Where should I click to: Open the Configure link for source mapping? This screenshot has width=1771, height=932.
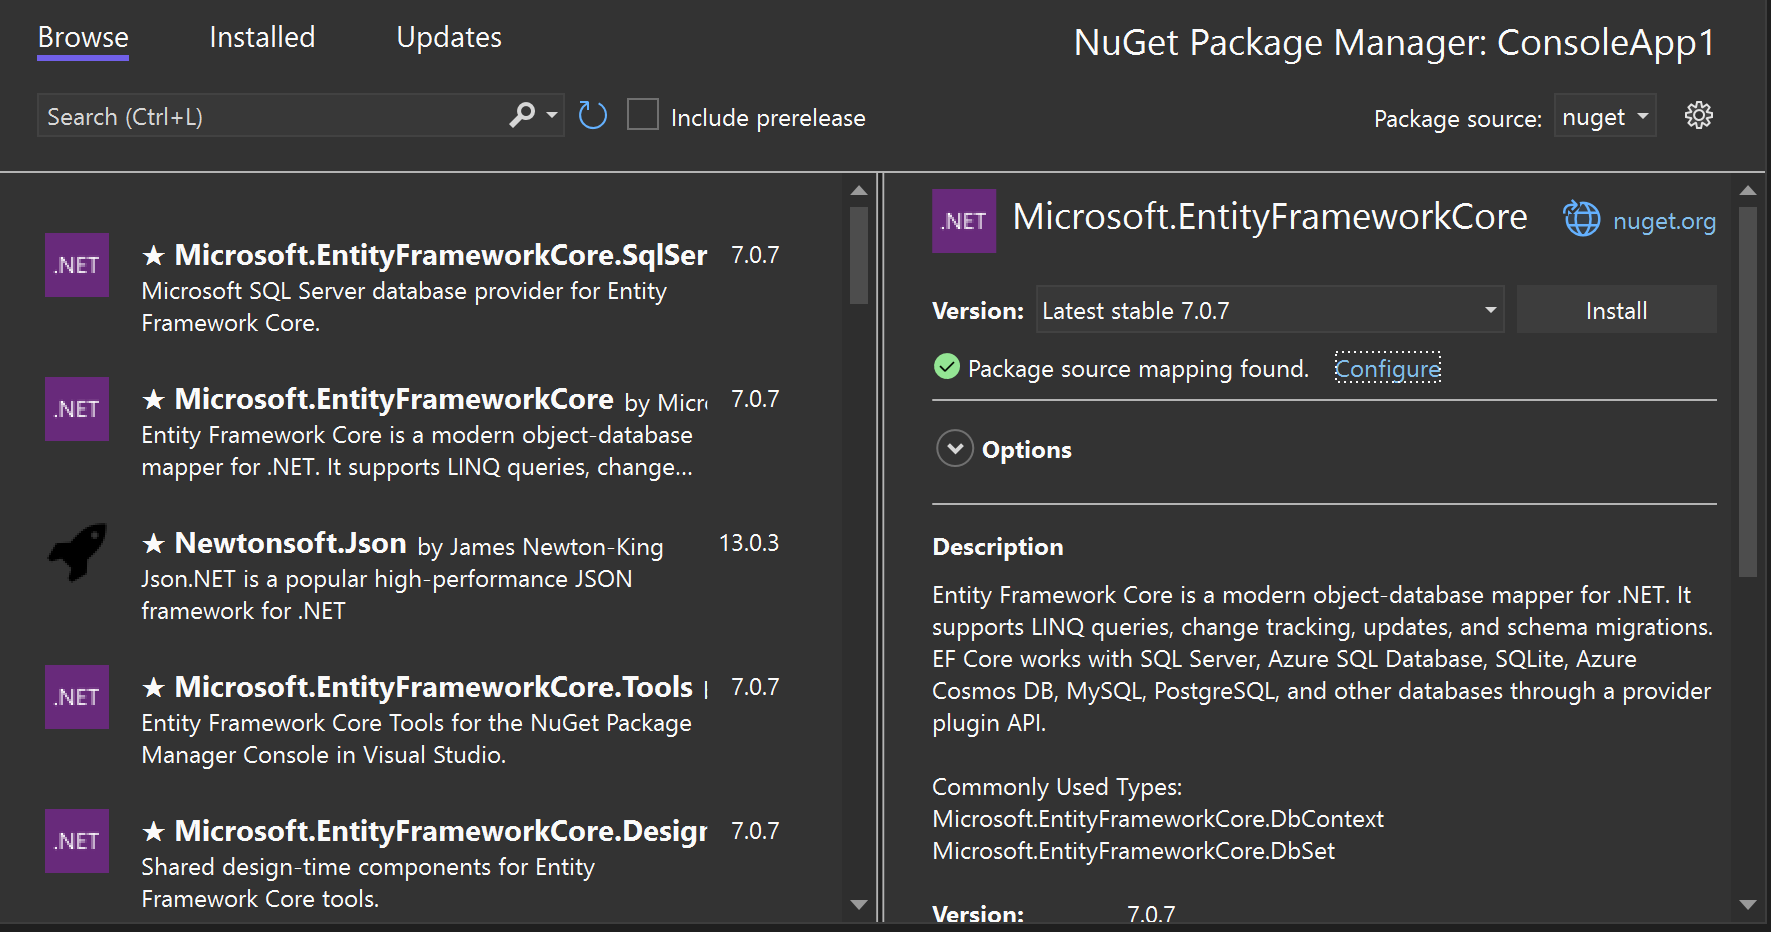point(1387,368)
